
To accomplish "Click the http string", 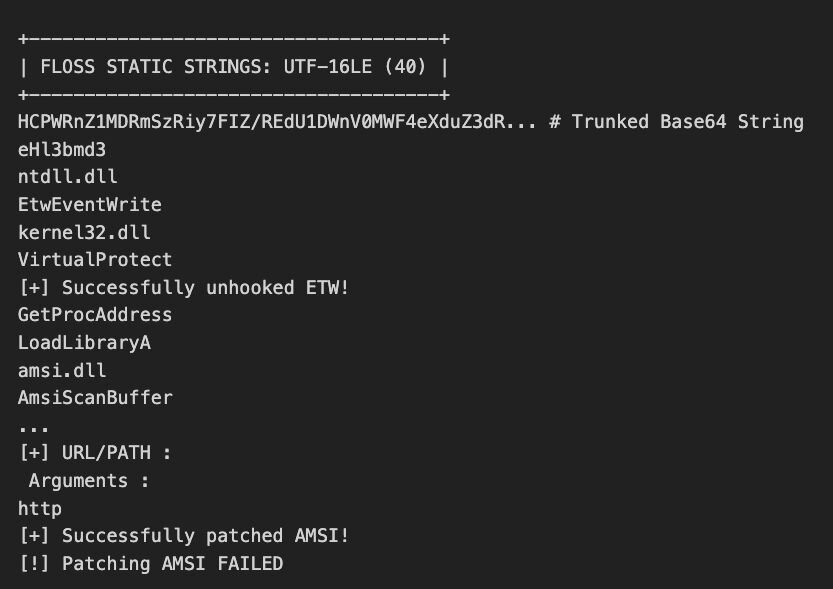I will [40, 508].
